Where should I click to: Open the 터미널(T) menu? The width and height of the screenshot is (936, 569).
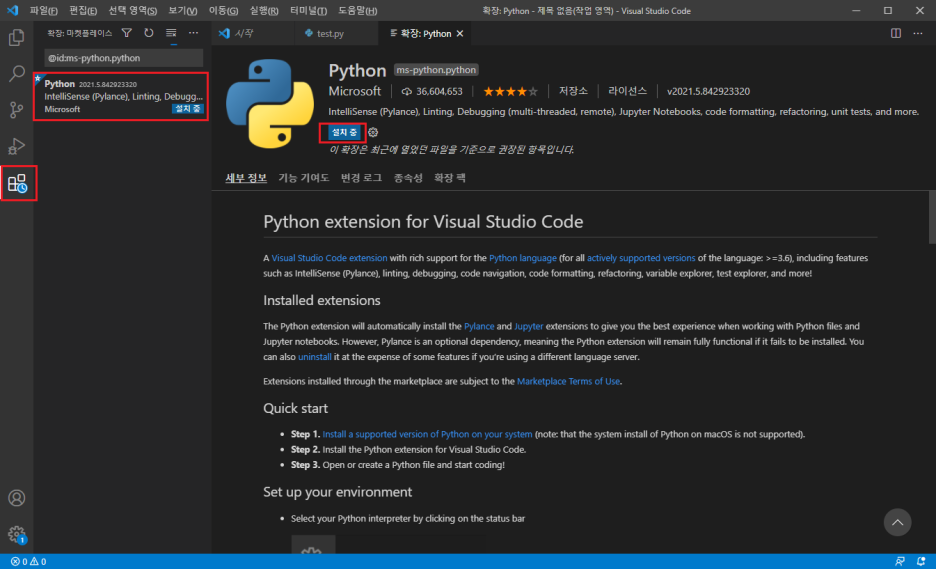308,11
